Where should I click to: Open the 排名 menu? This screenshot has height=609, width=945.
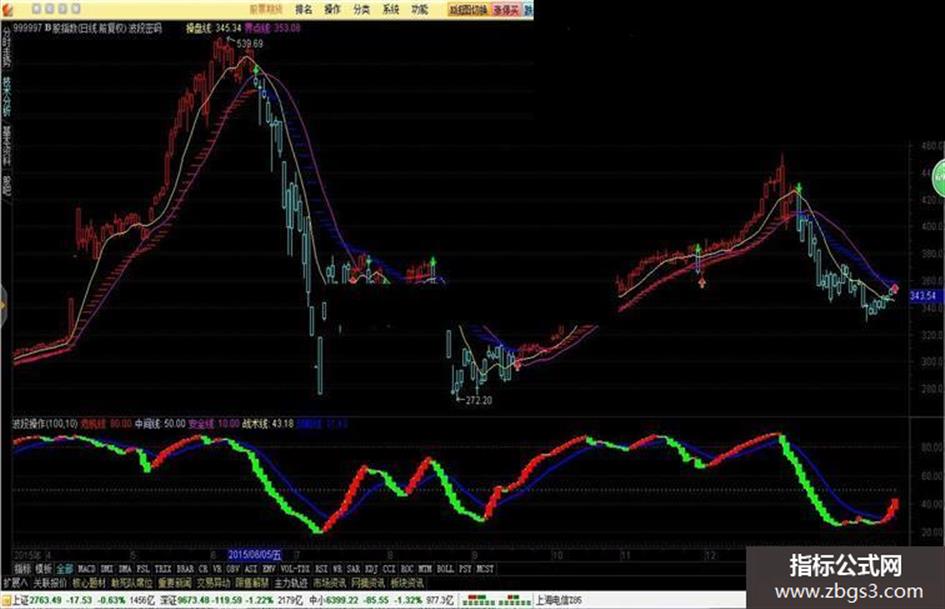304,9
